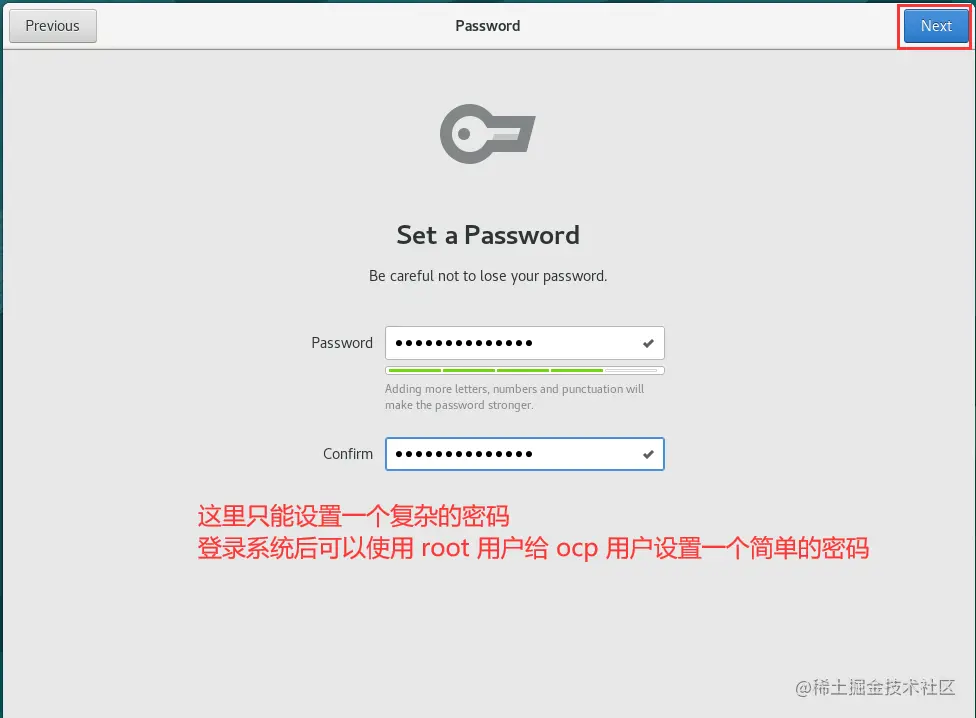Click the 'Be careful not to lose' text
Image resolution: width=976 pixels, height=718 pixels.
(487, 276)
